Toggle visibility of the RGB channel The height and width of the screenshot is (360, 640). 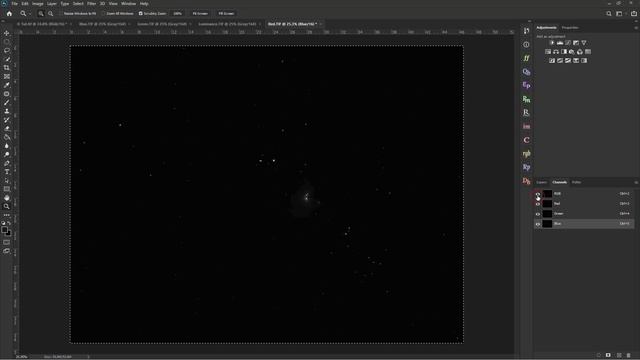[x=538, y=194]
